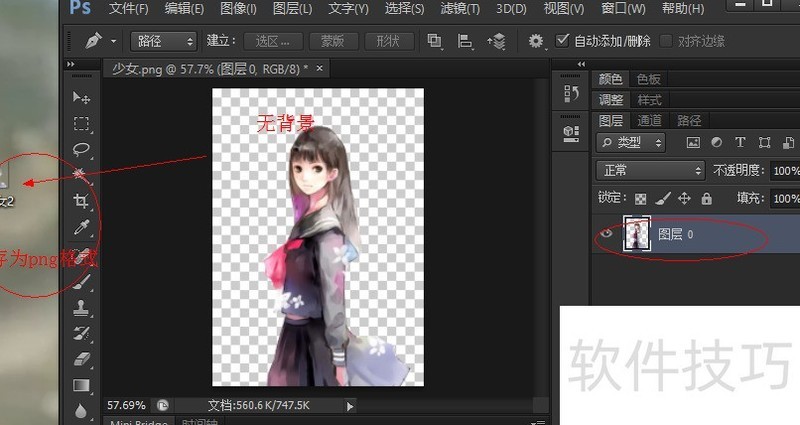Select the Crop tool
The image size is (800, 425).
(x=82, y=201)
